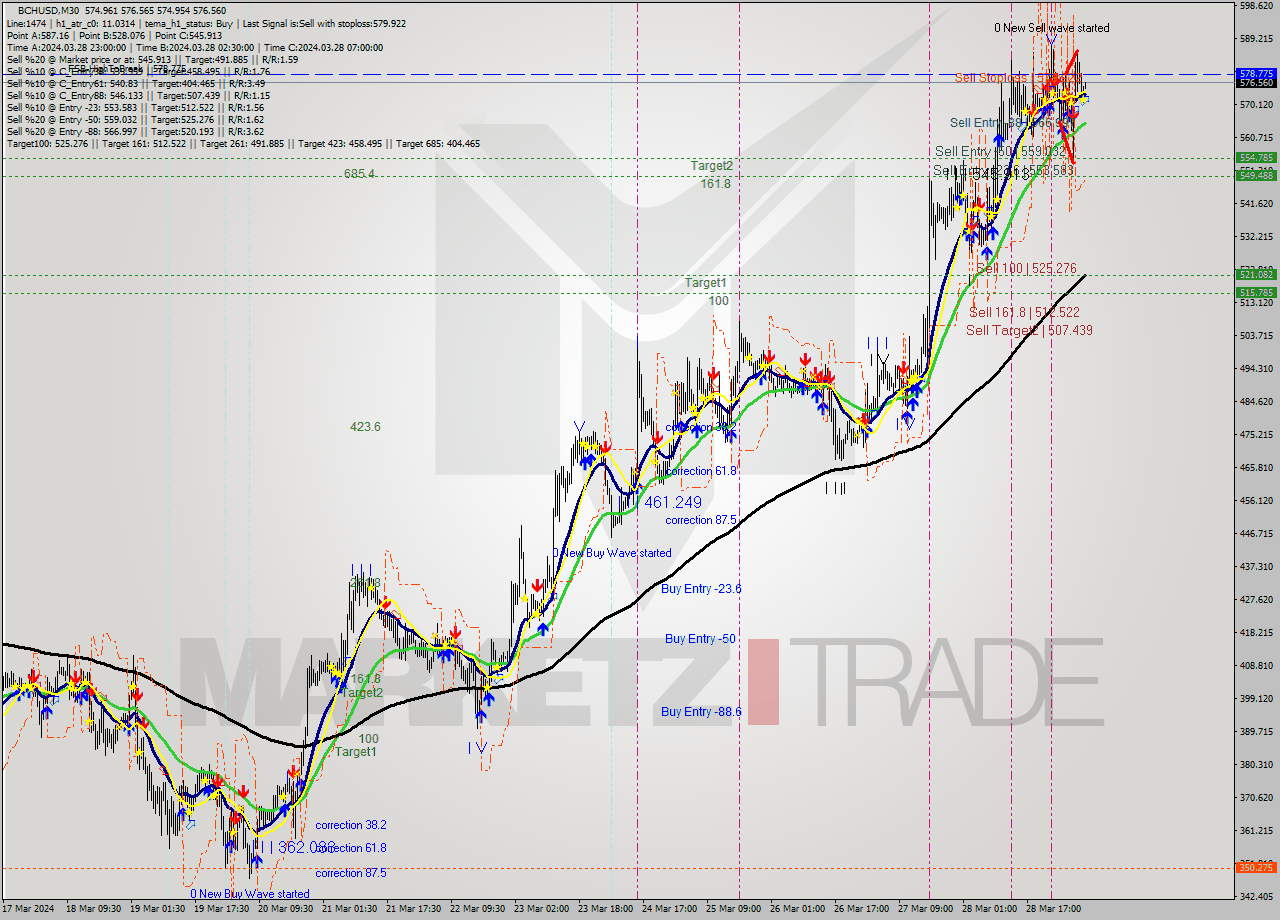Click '28 Mar 01:00' on time axis
The height and width of the screenshot is (920, 1280).
(989, 909)
